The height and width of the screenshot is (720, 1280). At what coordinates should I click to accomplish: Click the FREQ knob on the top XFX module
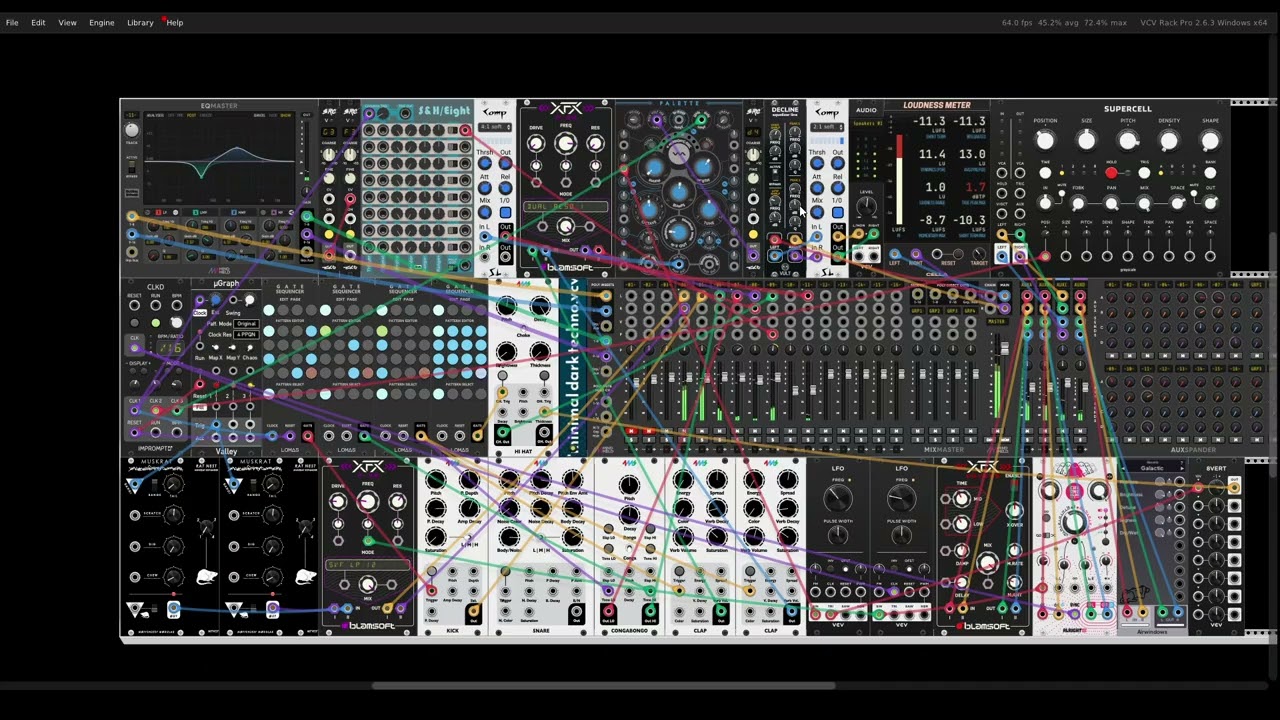click(565, 144)
